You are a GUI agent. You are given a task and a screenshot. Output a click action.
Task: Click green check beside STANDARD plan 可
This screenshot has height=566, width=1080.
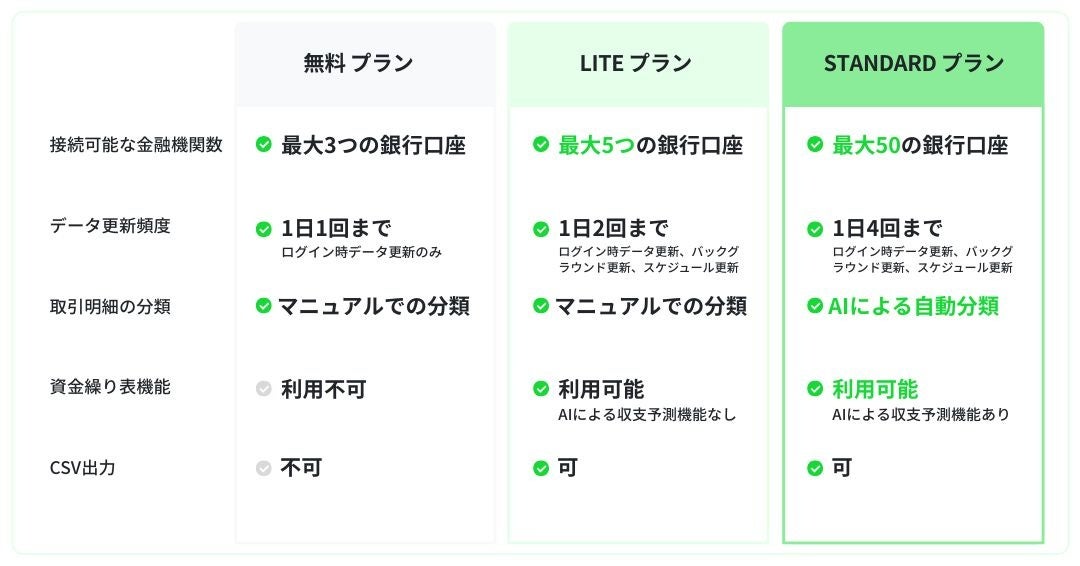[815, 468]
